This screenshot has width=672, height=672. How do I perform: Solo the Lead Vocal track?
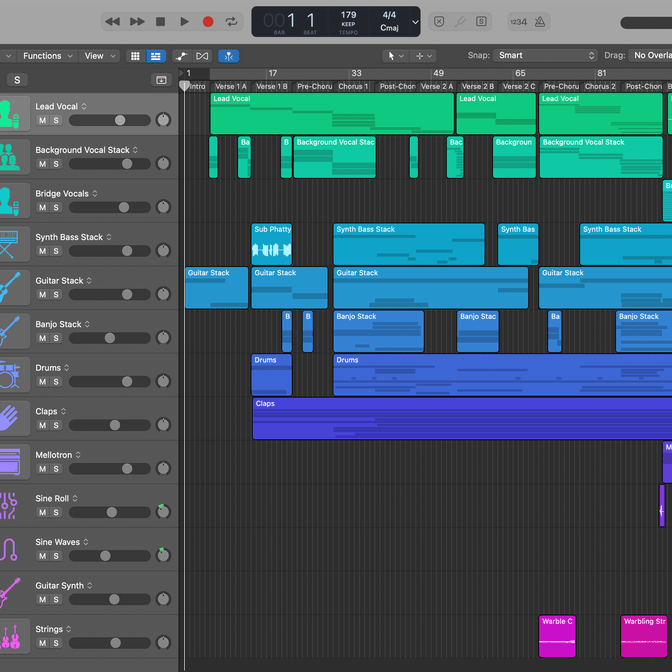(x=56, y=120)
